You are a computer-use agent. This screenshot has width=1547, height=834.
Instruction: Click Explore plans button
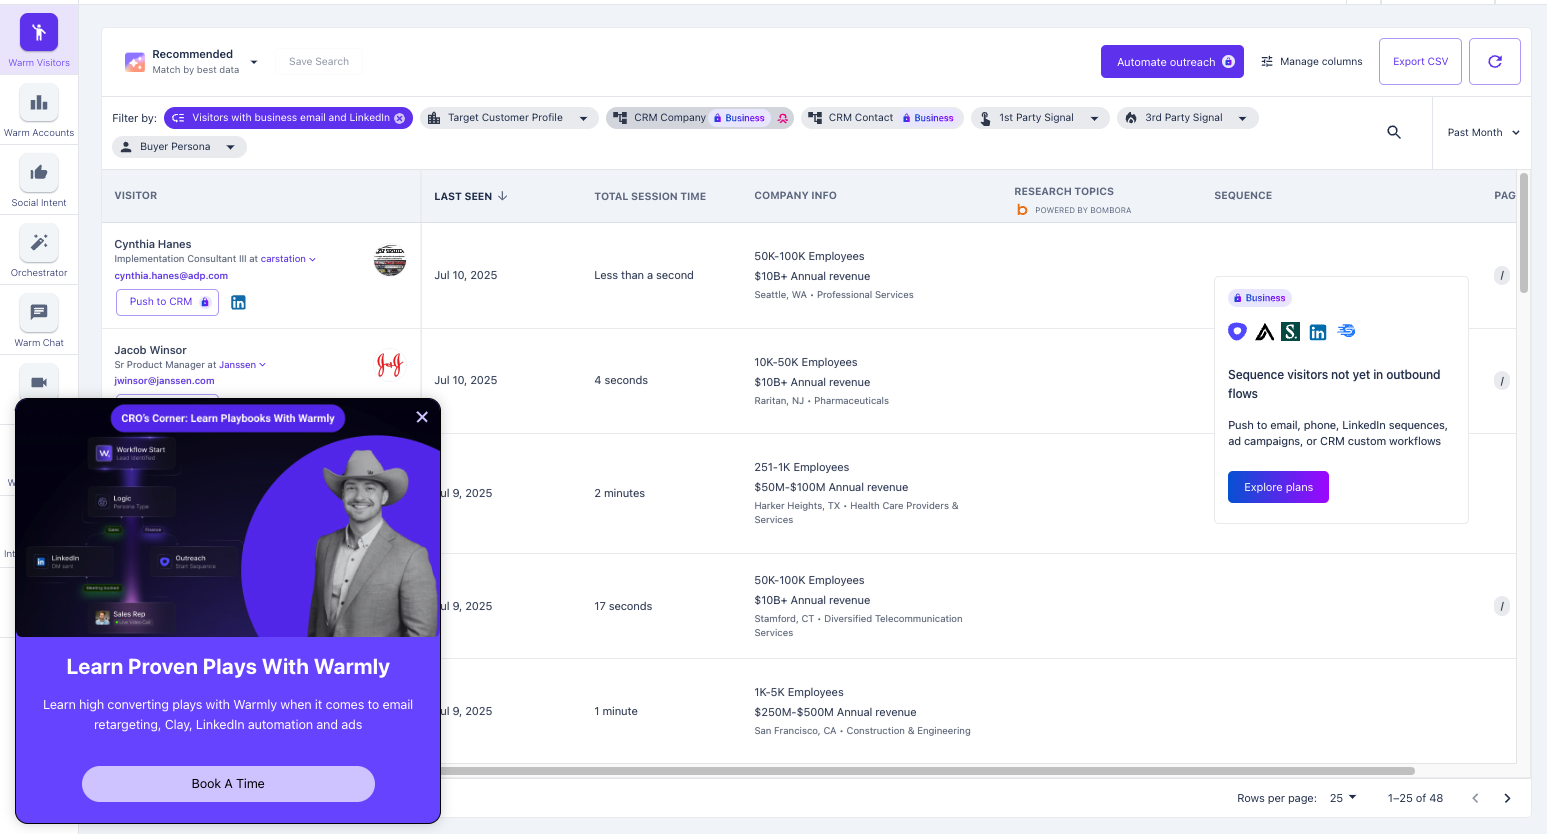pyautogui.click(x=1278, y=487)
